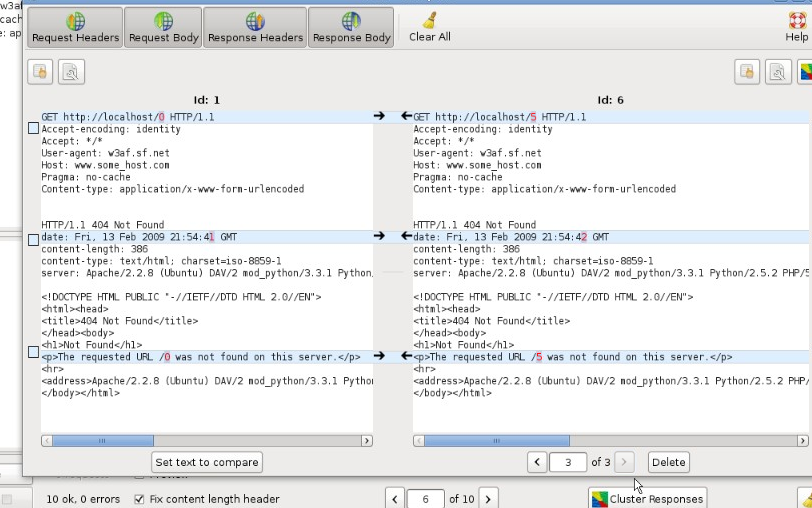Click right pane scrollbar right arrow

[803, 441]
